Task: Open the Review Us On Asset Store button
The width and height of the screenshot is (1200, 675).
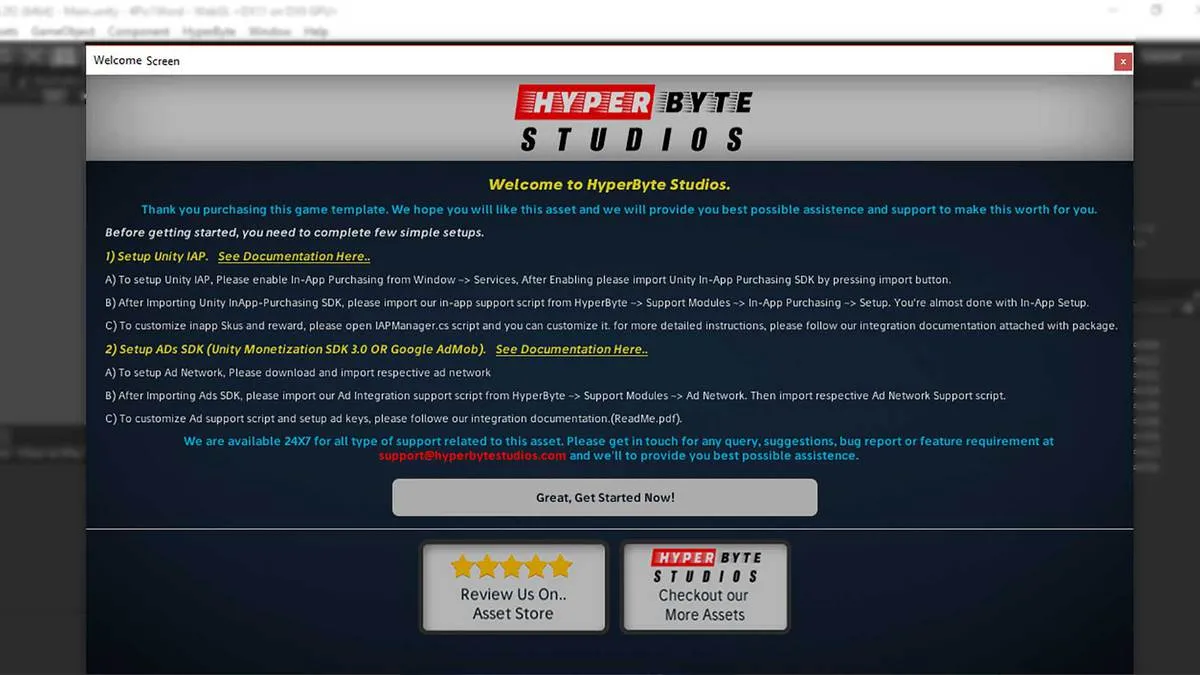Action: (513, 587)
